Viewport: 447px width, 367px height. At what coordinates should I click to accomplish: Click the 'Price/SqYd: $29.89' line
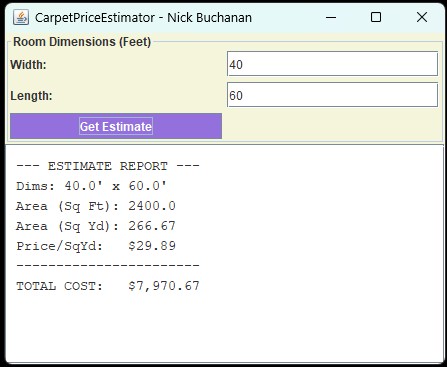[x=96, y=246]
